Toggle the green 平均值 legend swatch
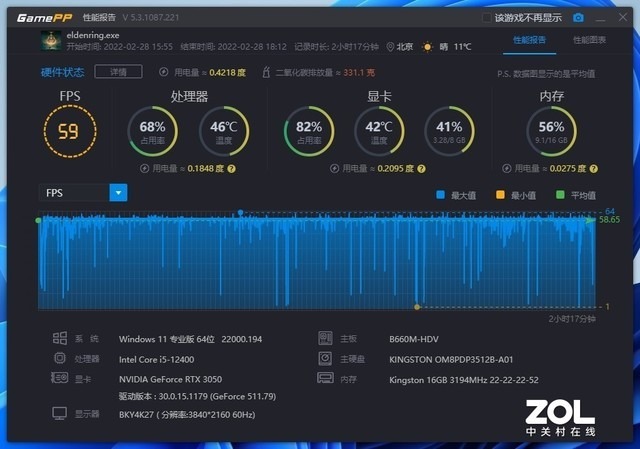This screenshot has height=449, width=640. [x=560, y=195]
